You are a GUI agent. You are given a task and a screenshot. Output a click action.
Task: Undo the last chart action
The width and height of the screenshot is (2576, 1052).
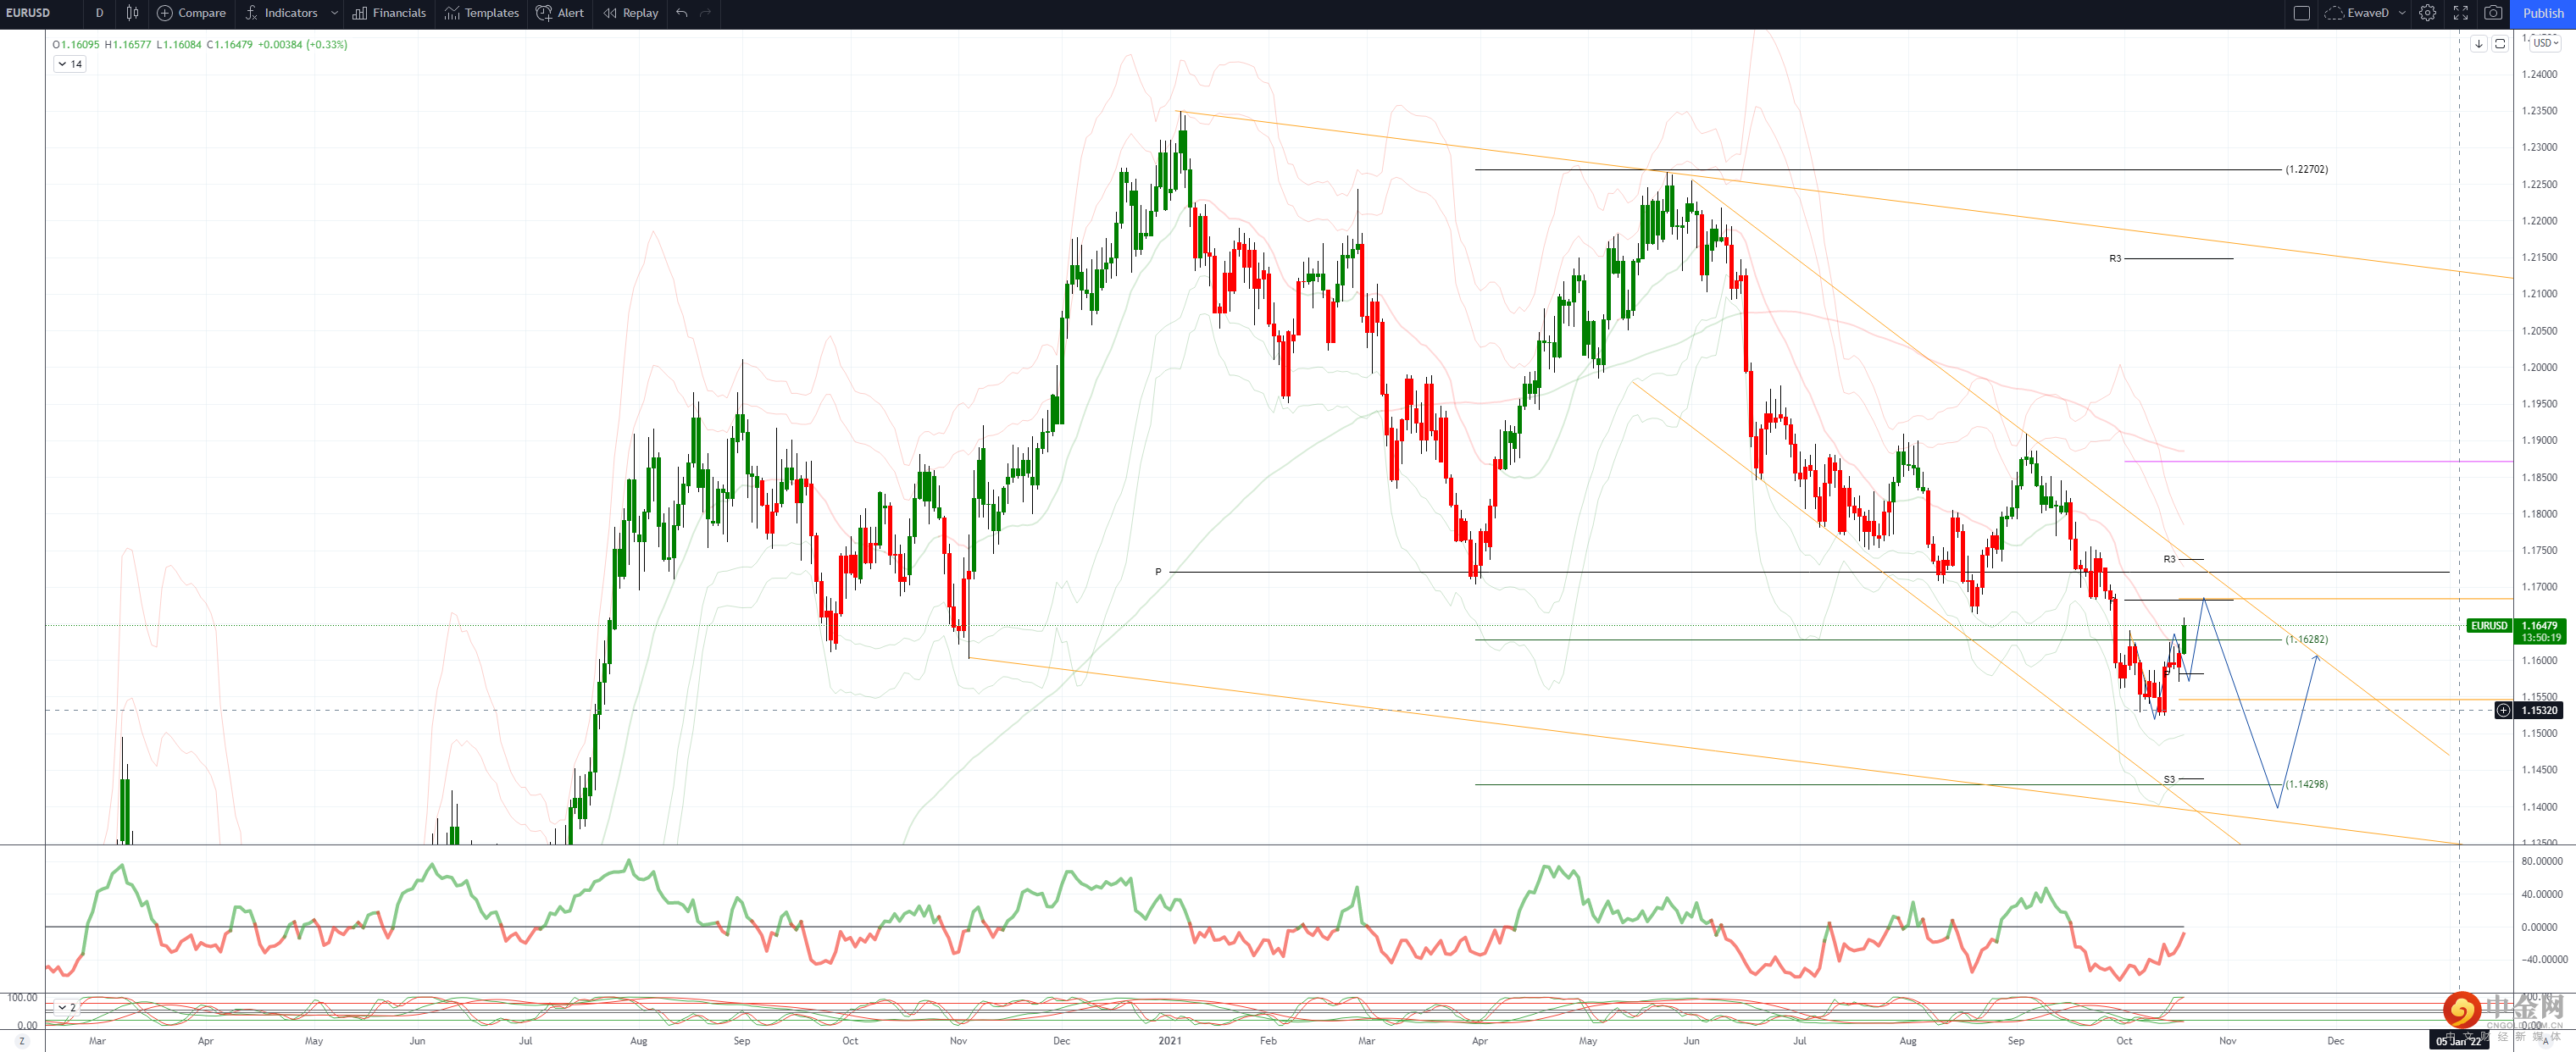tap(682, 13)
